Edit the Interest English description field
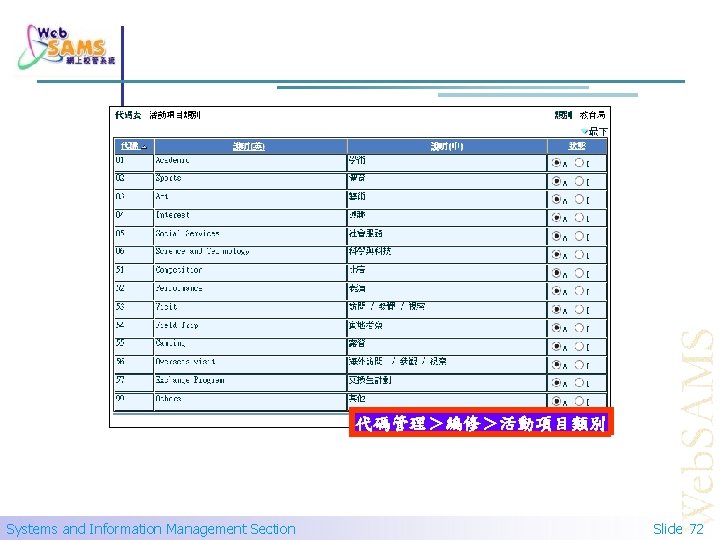This screenshot has height=540, width=720. (250, 218)
